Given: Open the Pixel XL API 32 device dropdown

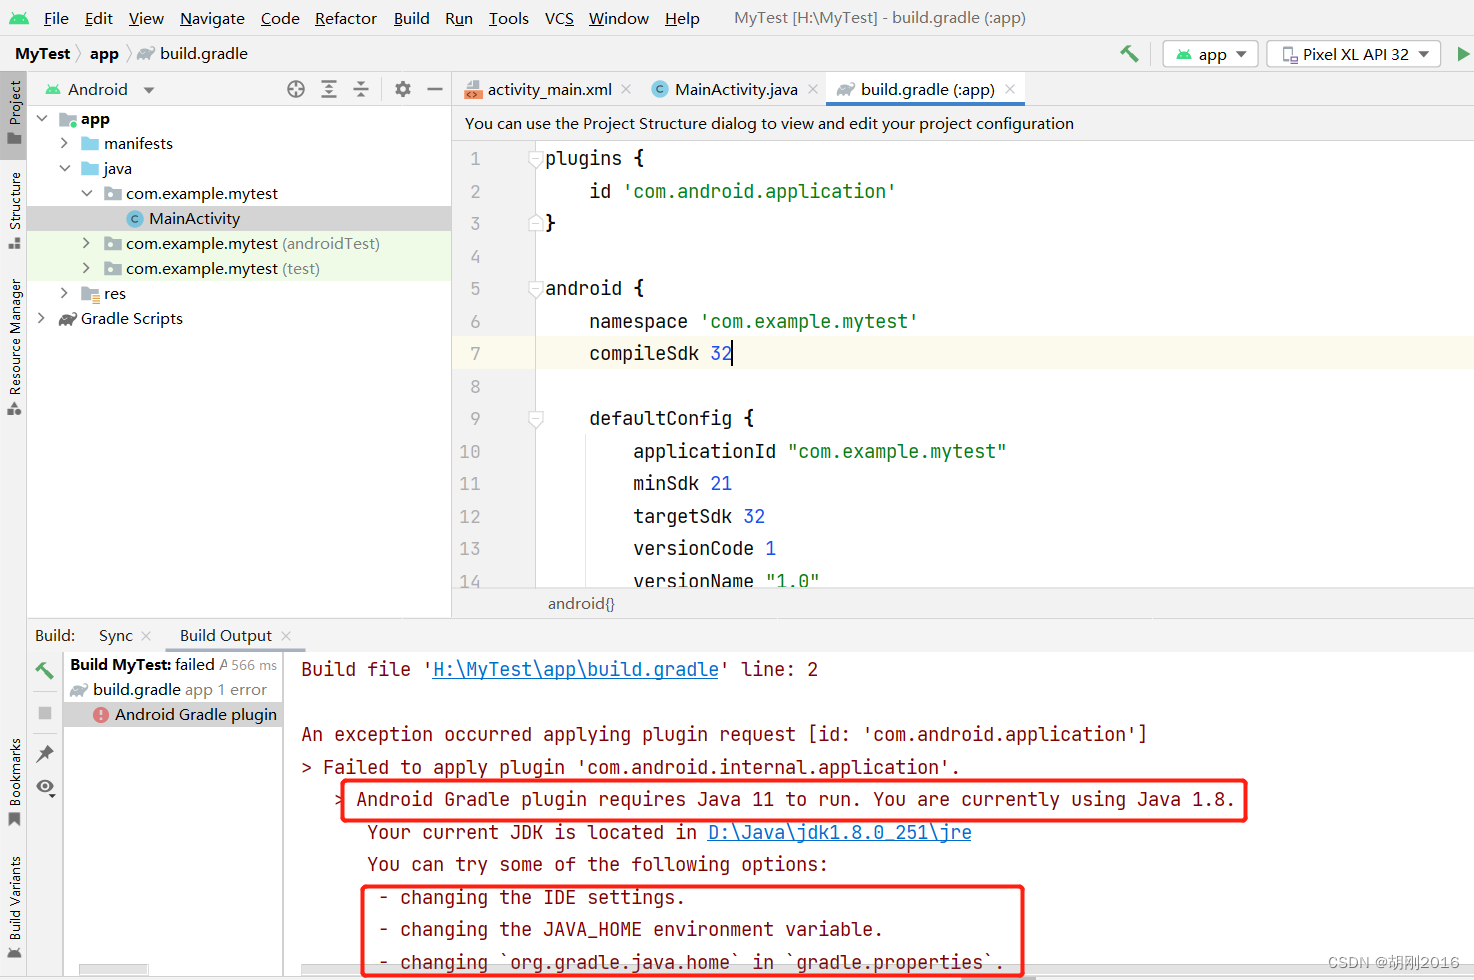Looking at the screenshot, I should [x=1354, y=54].
